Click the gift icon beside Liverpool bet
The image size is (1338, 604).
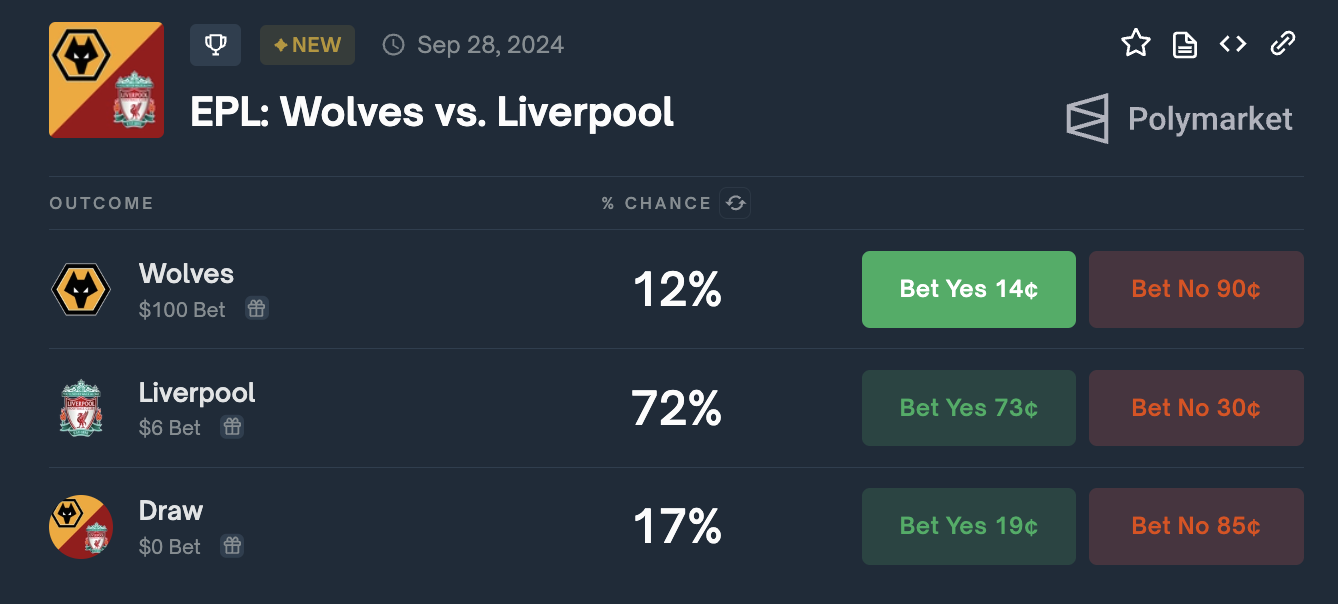tap(232, 427)
